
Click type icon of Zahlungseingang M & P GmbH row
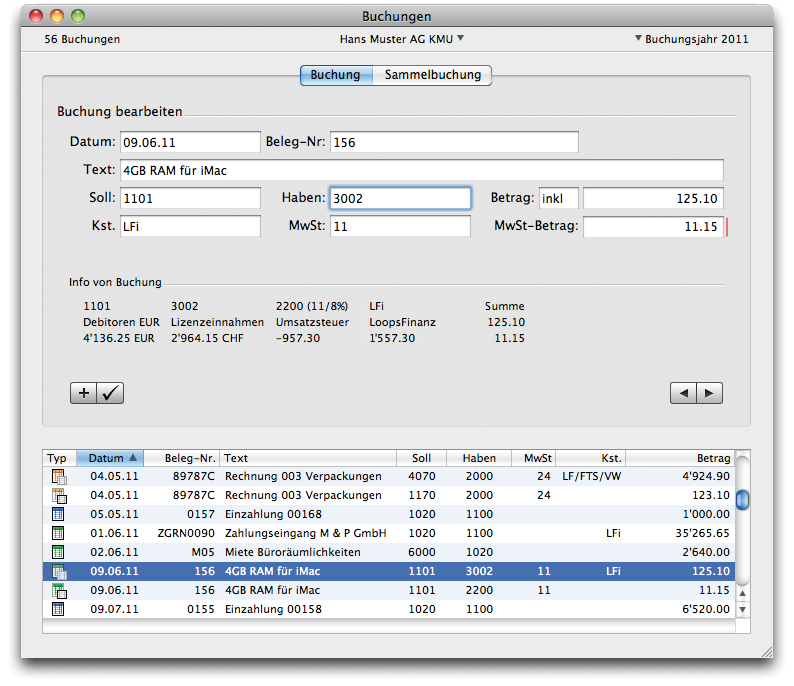(58, 533)
